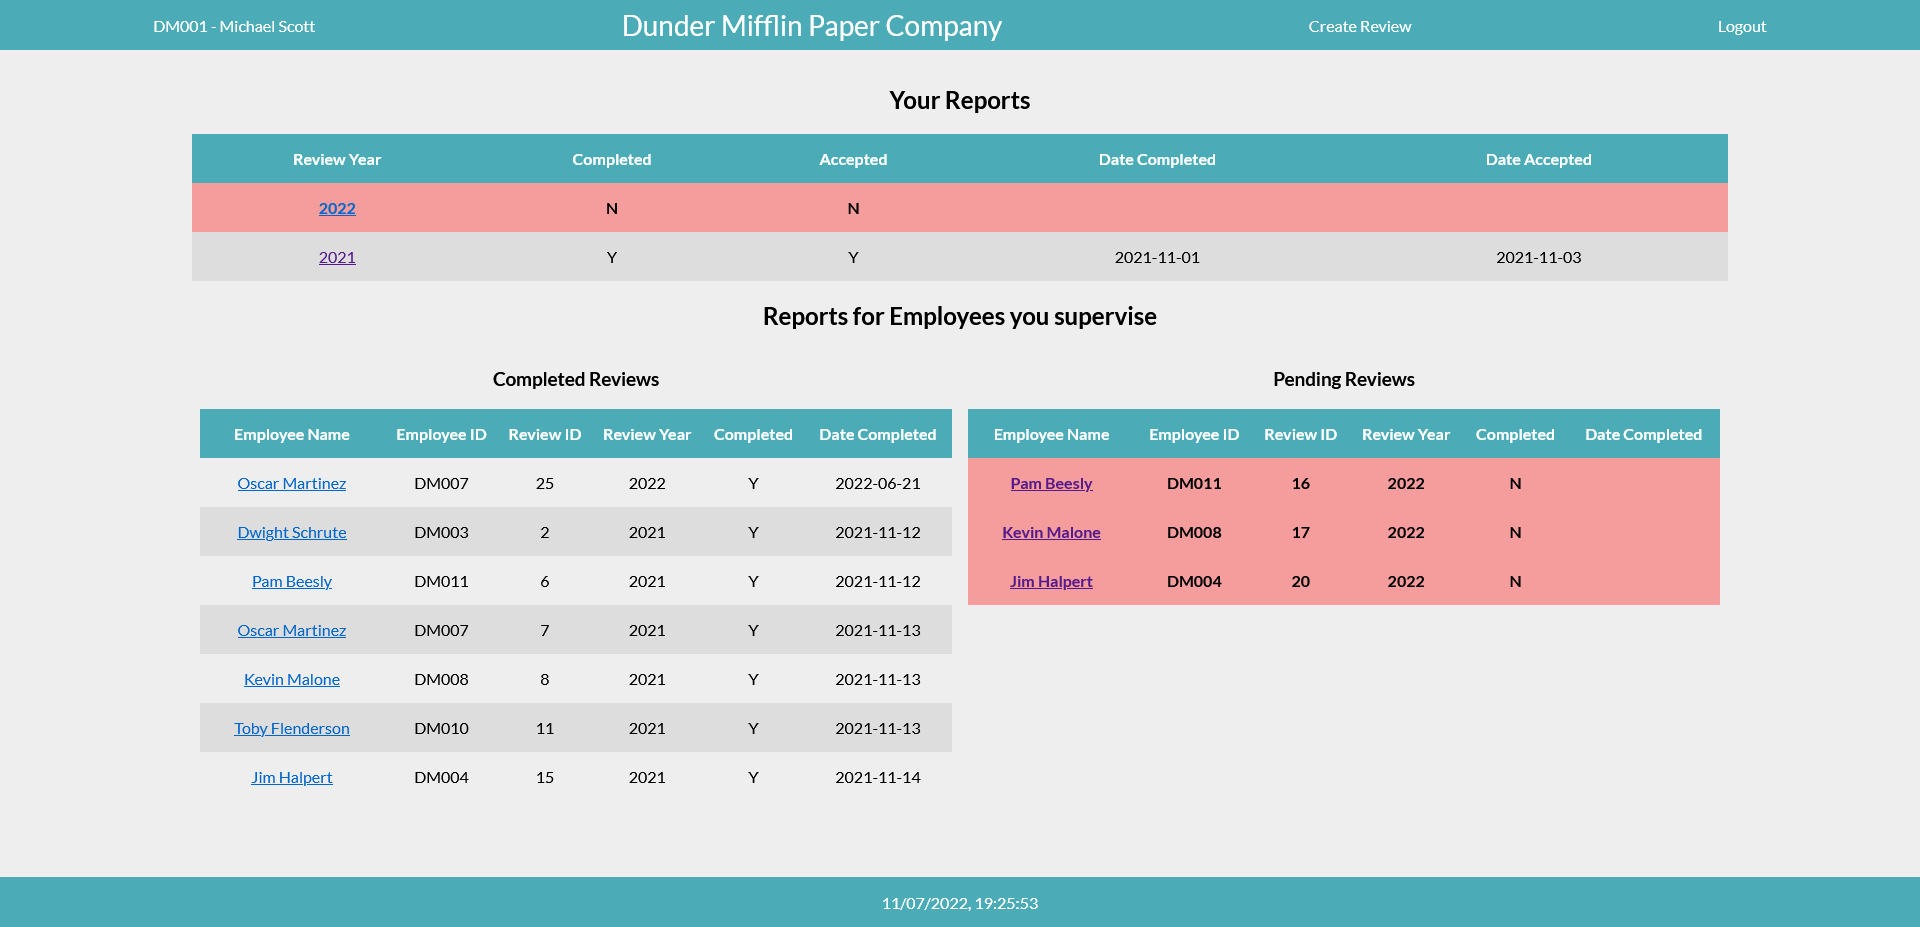Click the Dunder Mifflin Paper Company title
This screenshot has width=1920, height=927.
(811, 26)
